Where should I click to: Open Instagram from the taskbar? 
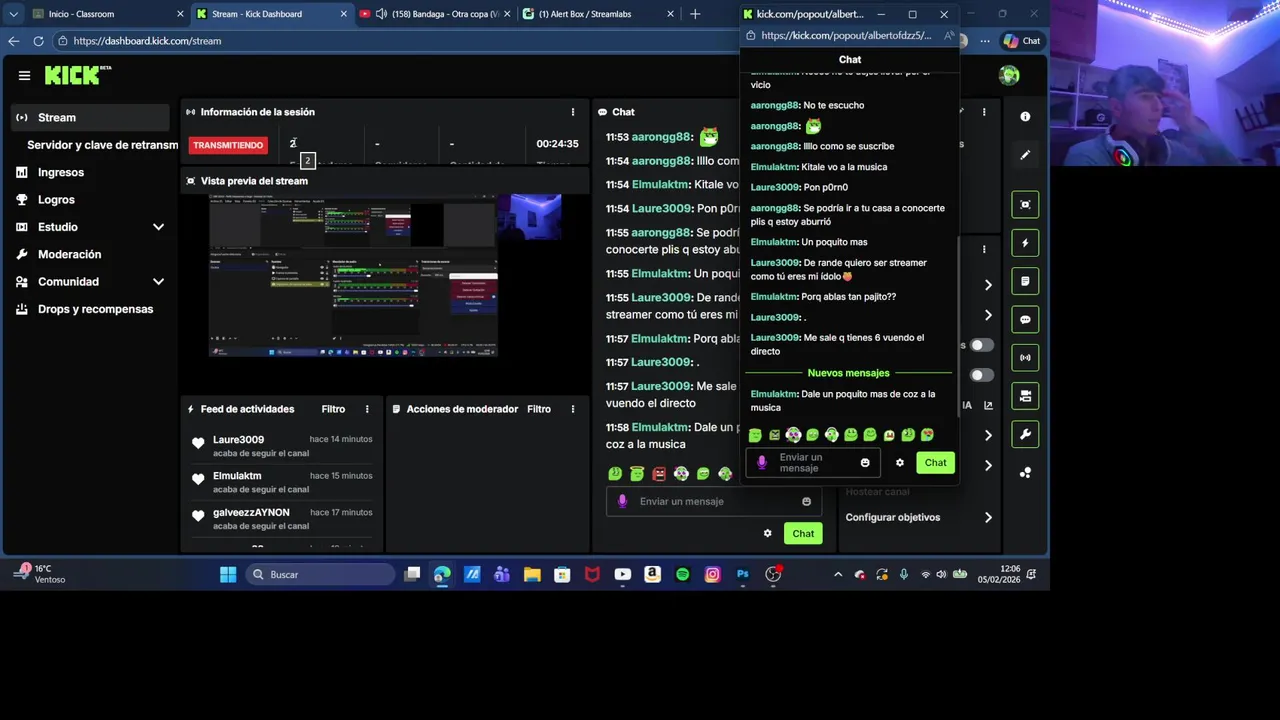pos(712,574)
